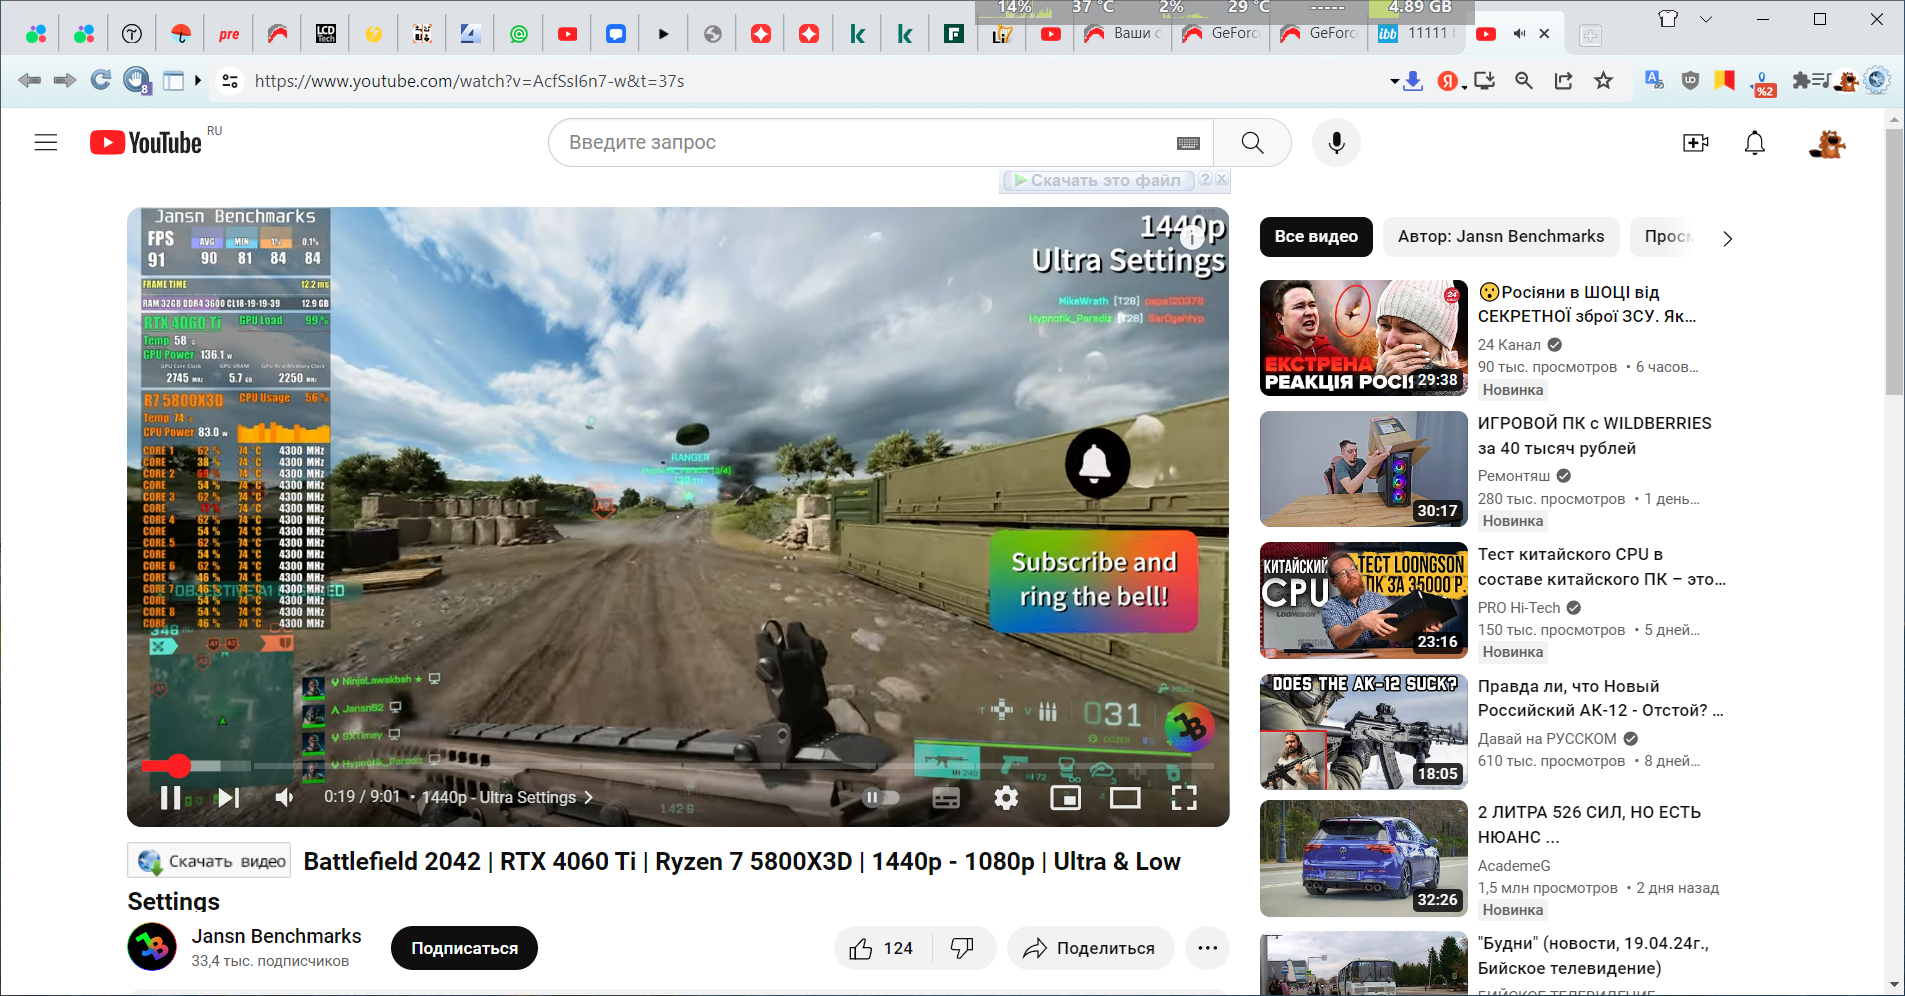Skip to the next video
The image size is (1905, 996).
[229, 797]
